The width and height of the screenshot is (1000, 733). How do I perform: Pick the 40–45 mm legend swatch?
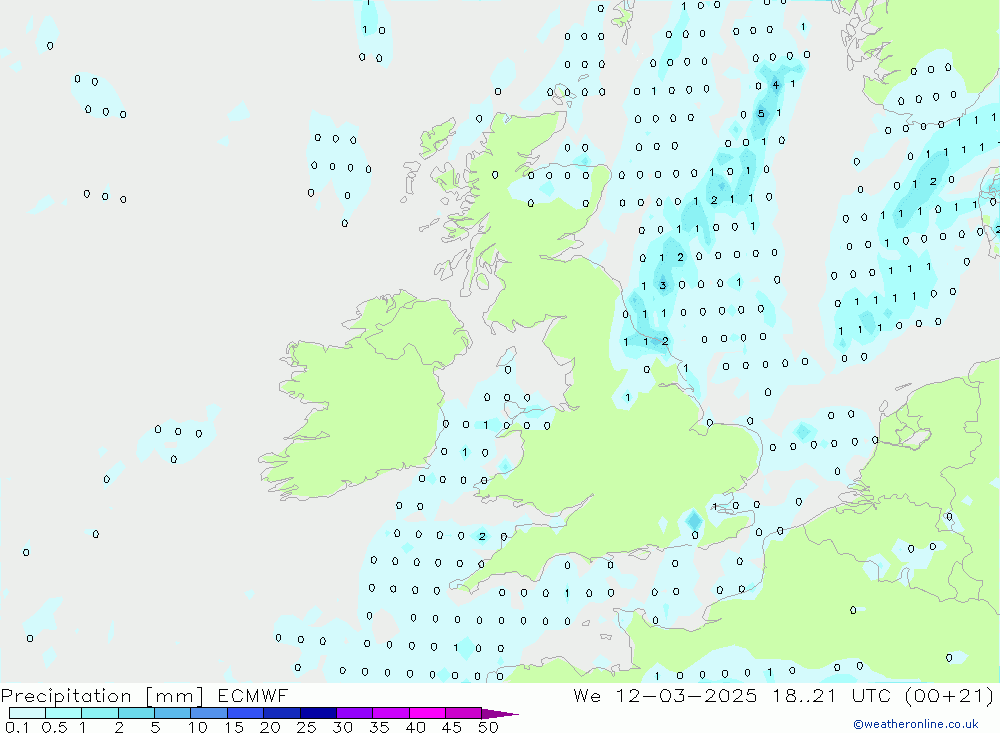click(x=427, y=713)
